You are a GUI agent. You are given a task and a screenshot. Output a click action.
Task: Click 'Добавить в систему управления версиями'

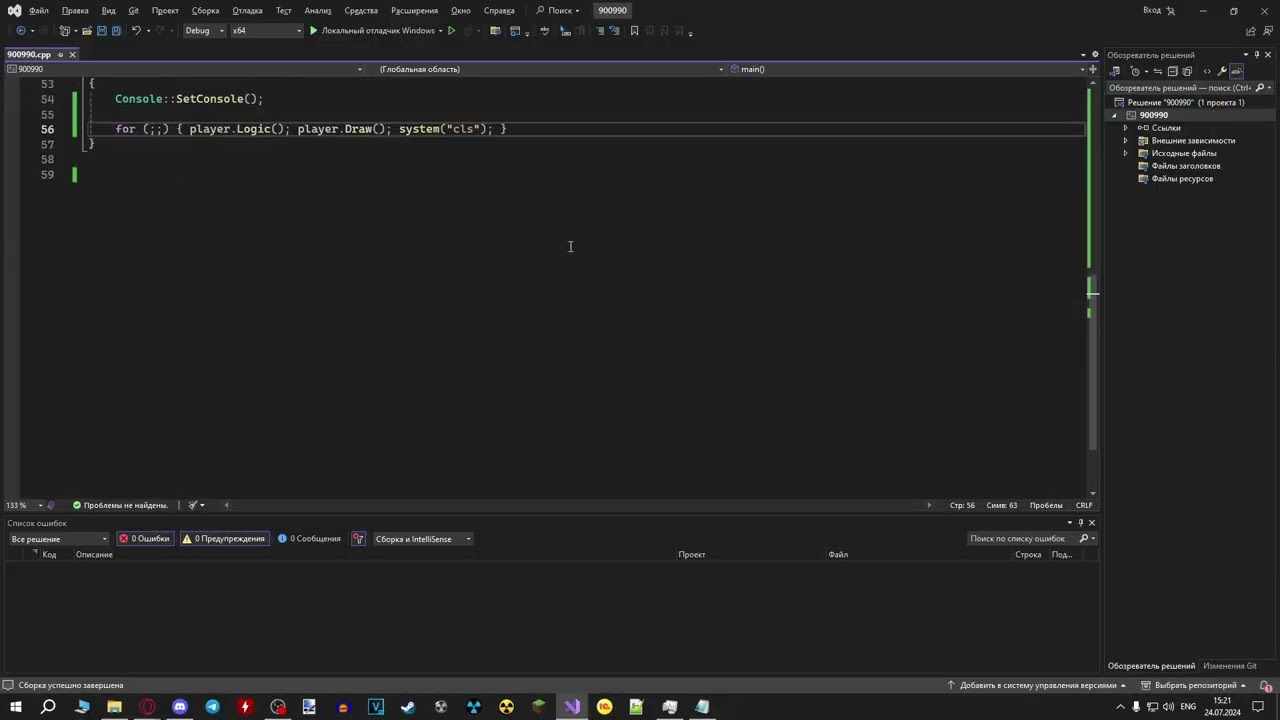(x=1037, y=686)
